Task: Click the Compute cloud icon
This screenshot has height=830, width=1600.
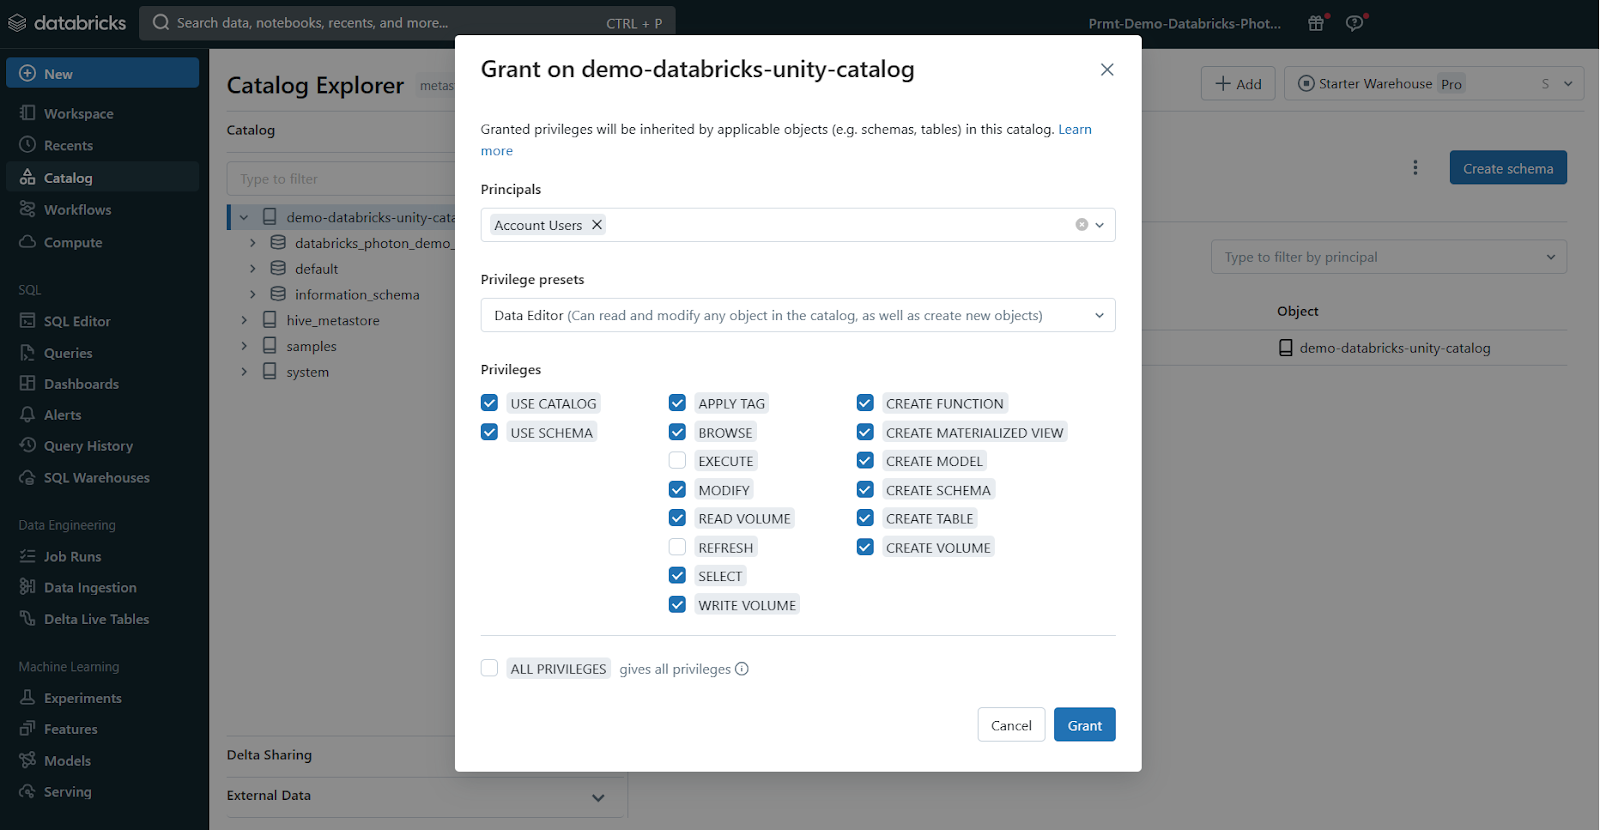Action: (x=28, y=242)
